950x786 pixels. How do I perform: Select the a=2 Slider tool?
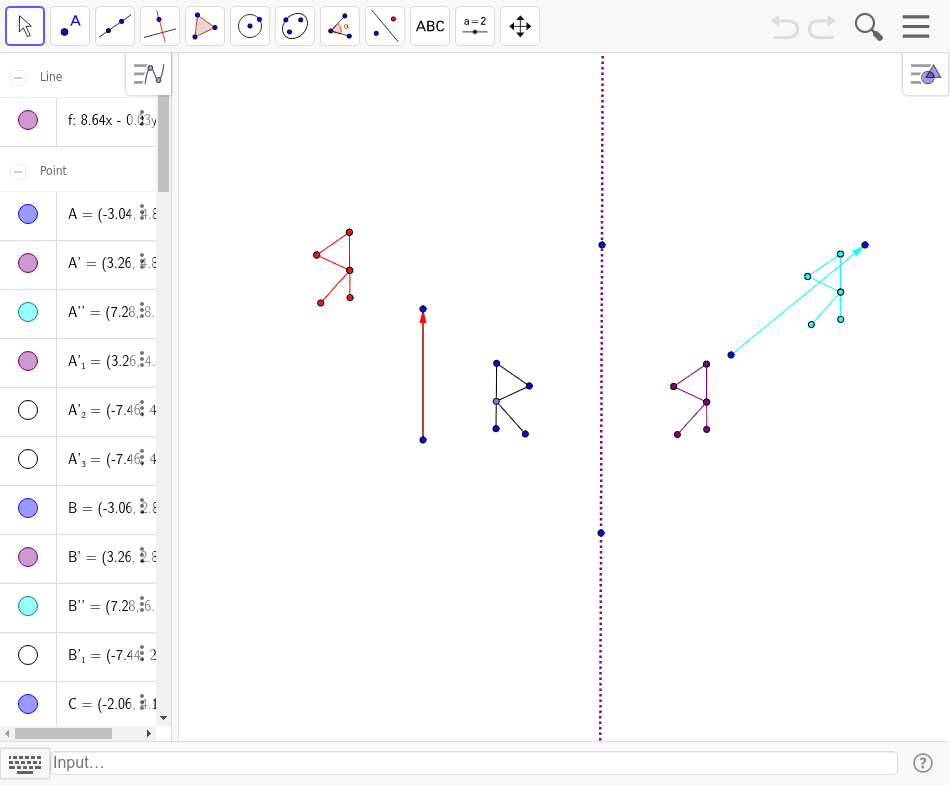click(475, 26)
